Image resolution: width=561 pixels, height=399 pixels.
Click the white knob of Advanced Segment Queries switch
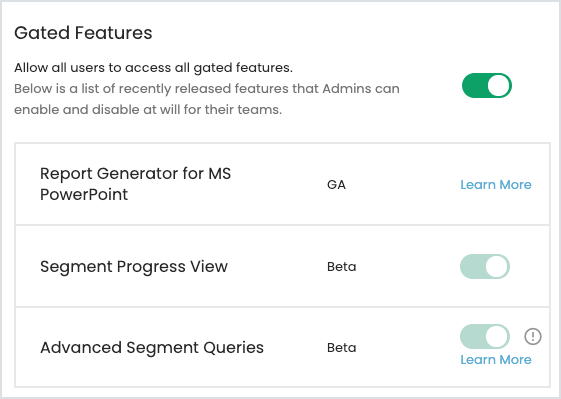point(497,336)
